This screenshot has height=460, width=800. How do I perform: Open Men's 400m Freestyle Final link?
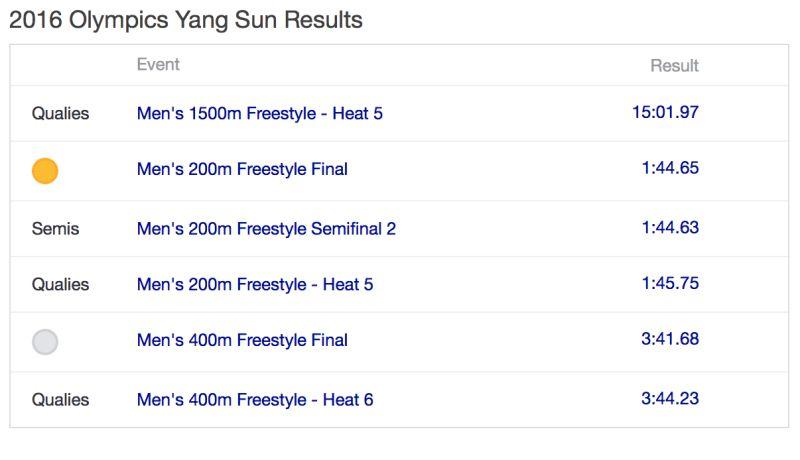tap(242, 341)
